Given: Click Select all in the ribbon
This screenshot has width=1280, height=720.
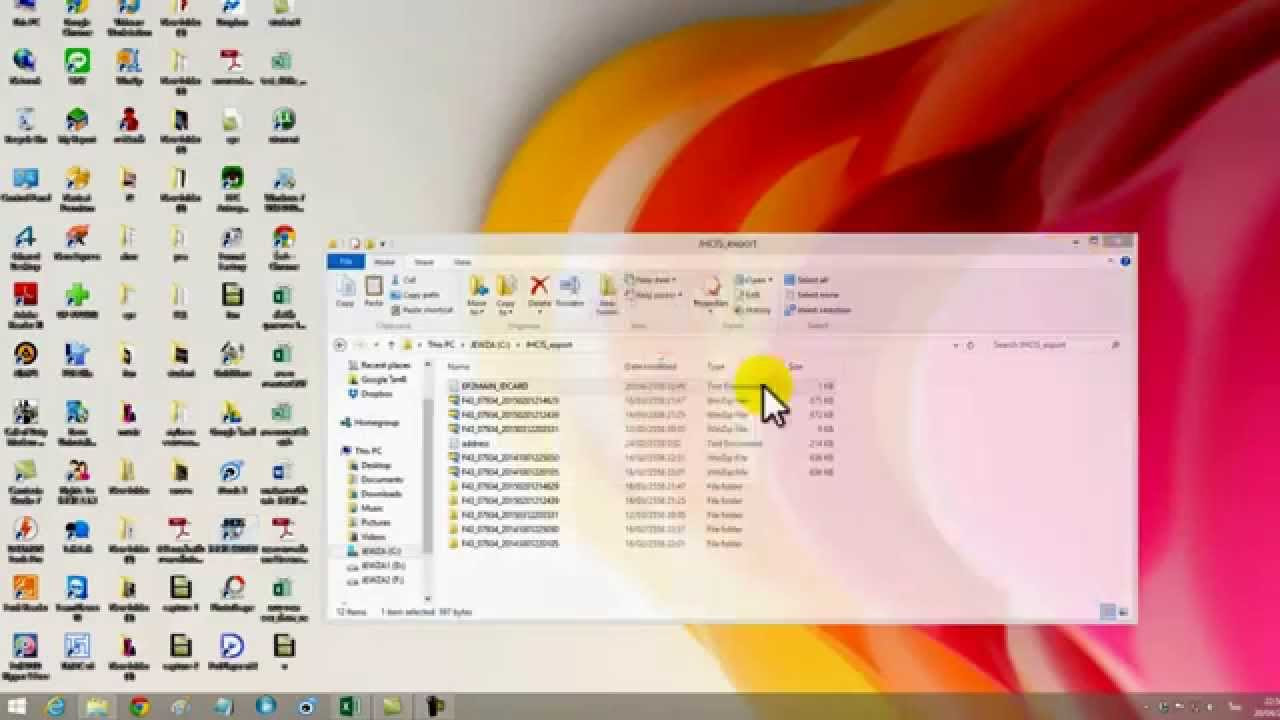Looking at the screenshot, I should click(x=807, y=280).
